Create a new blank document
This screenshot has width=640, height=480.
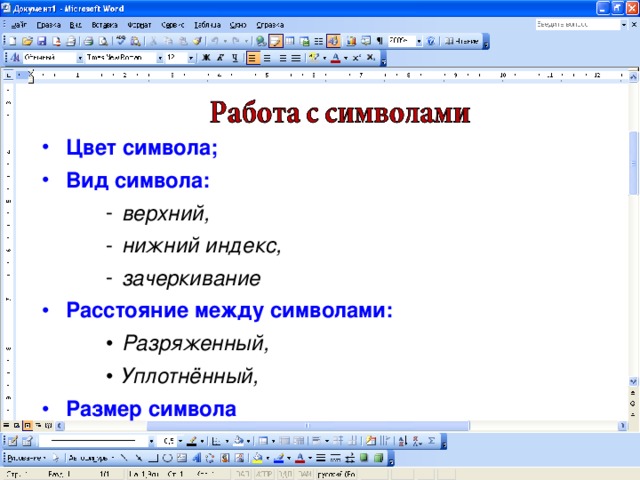click(x=12, y=41)
